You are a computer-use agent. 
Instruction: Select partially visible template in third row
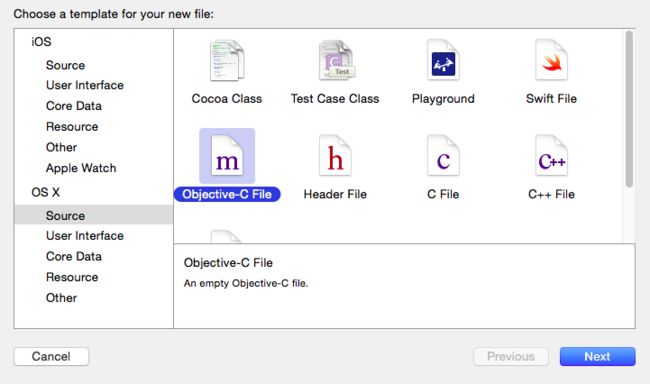coord(226,236)
